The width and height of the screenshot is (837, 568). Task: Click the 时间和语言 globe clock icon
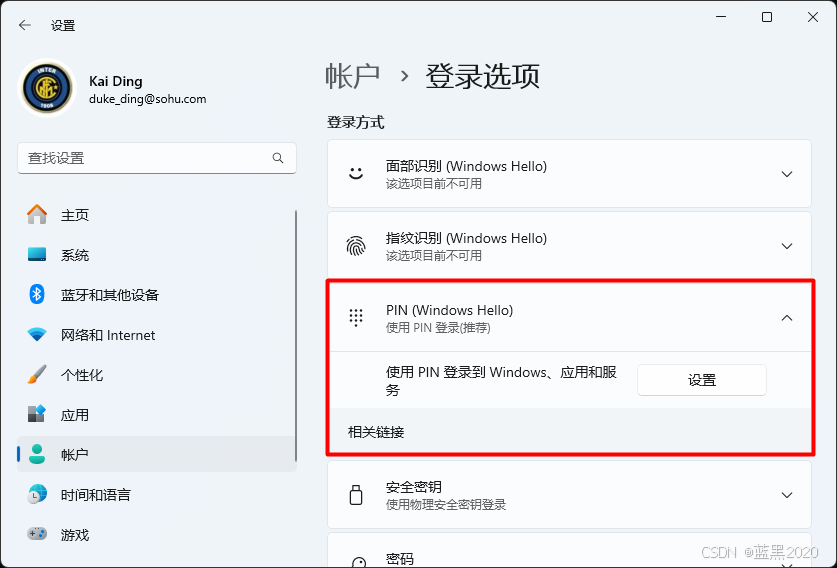coord(37,494)
